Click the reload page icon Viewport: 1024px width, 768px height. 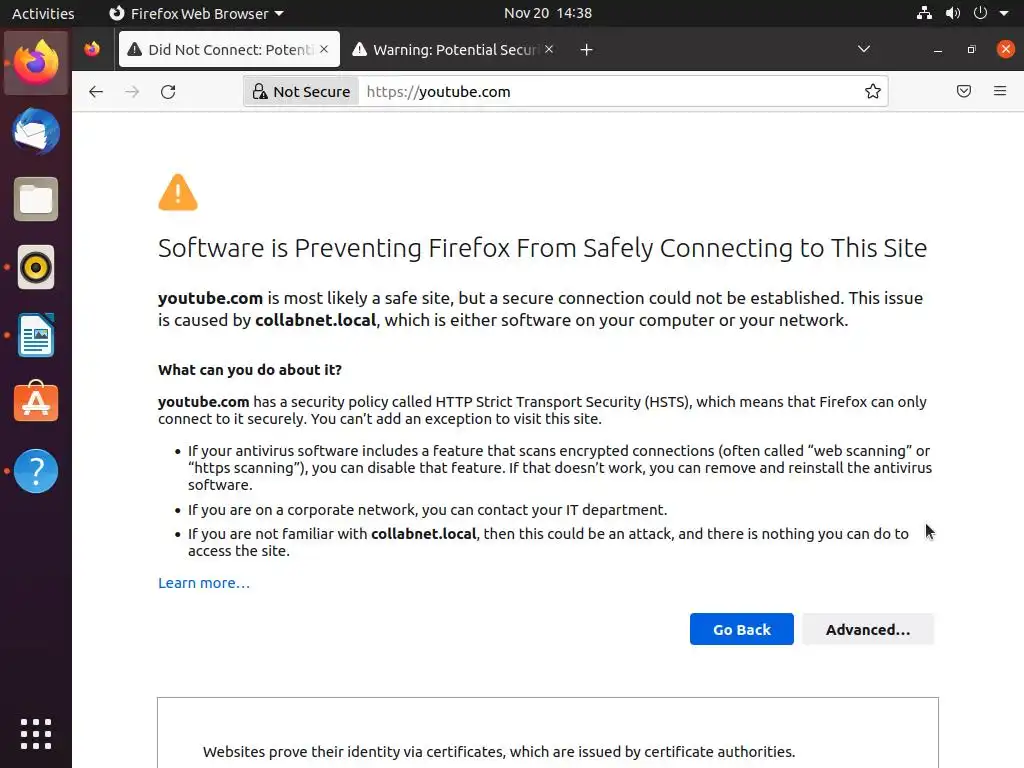click(168, 92)
